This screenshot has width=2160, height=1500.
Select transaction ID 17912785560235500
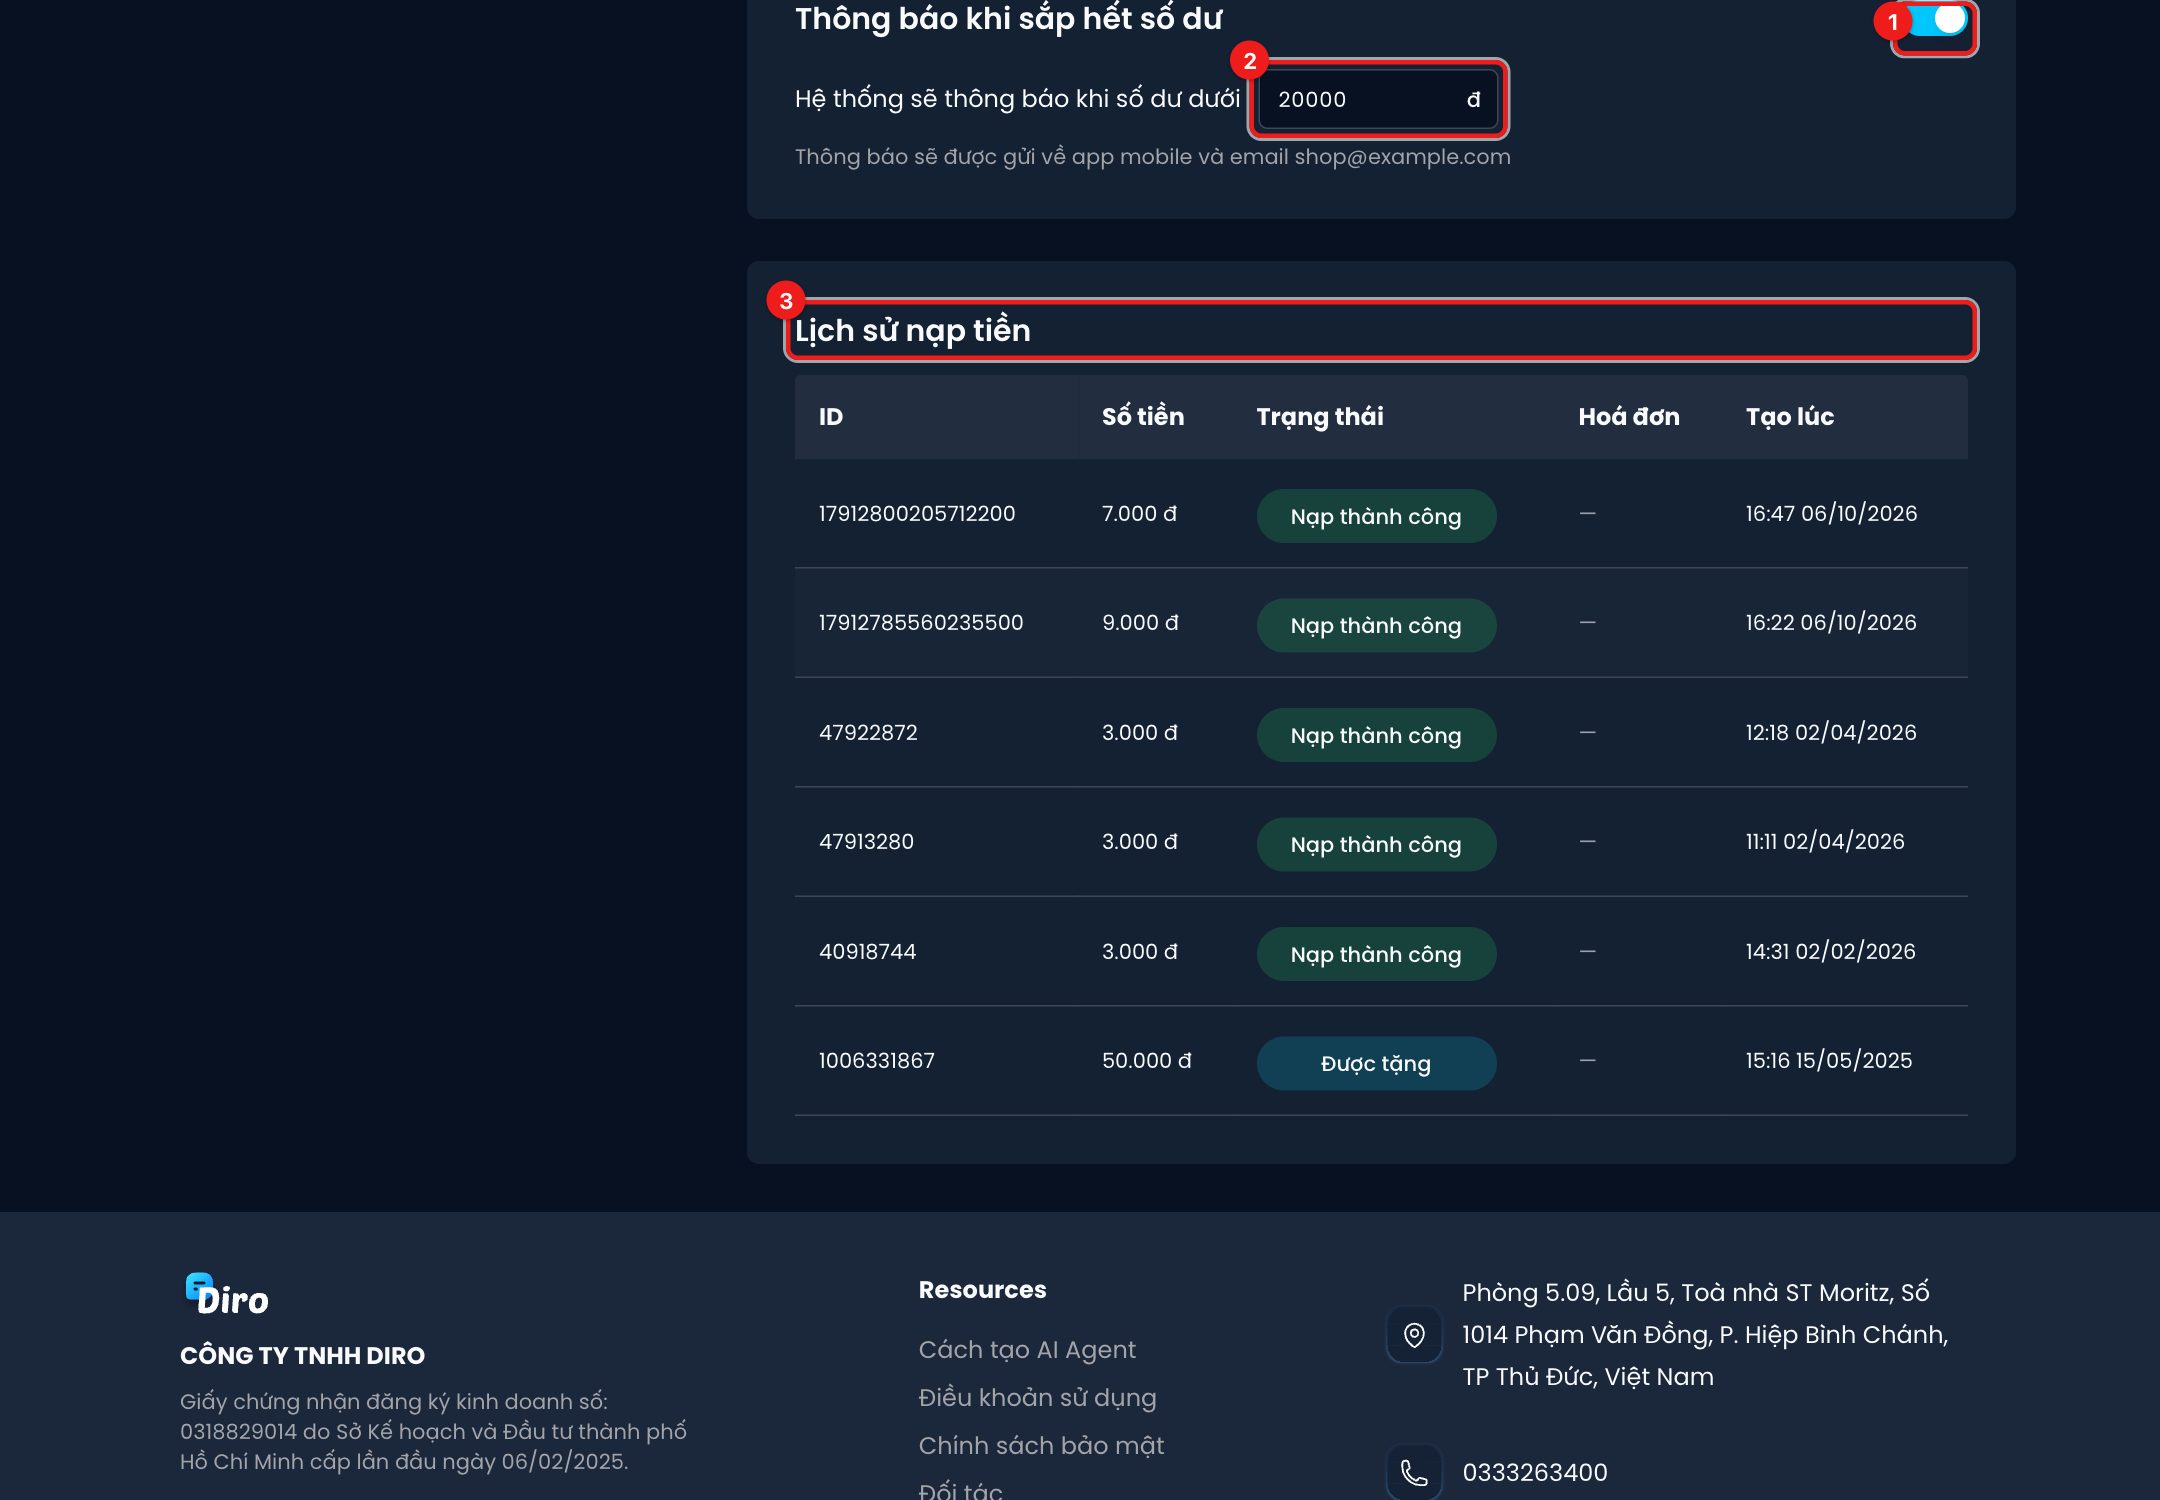tap(921, 622)
